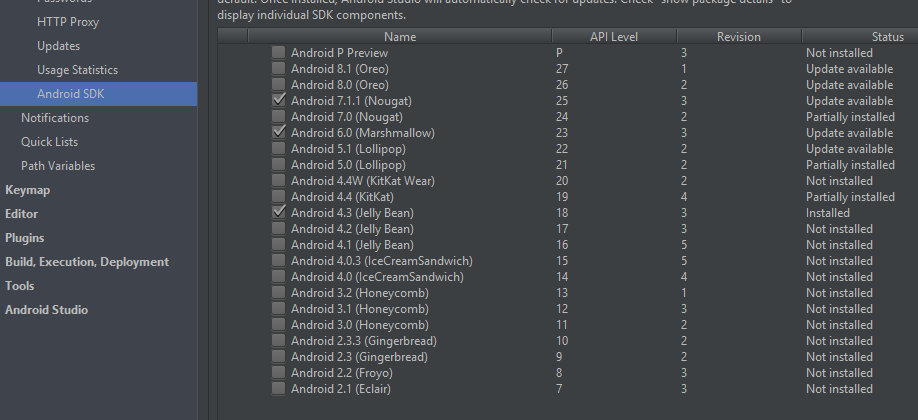The image size is (918, 420).
Task: Go to the Updates settings page
Action: tap(58, 46)
